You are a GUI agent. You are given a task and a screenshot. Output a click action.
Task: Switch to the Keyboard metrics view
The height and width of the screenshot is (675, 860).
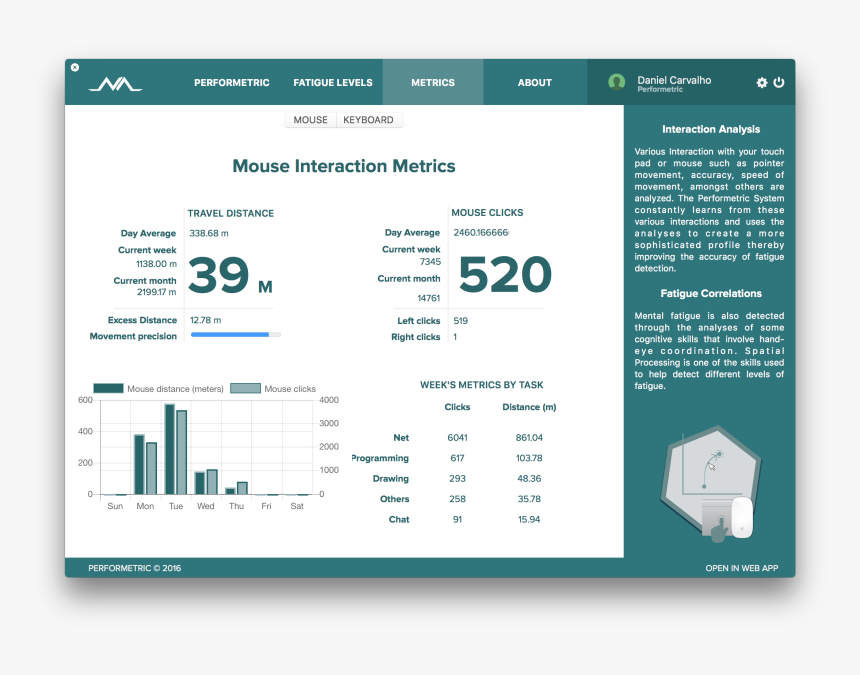pos(369,120)
